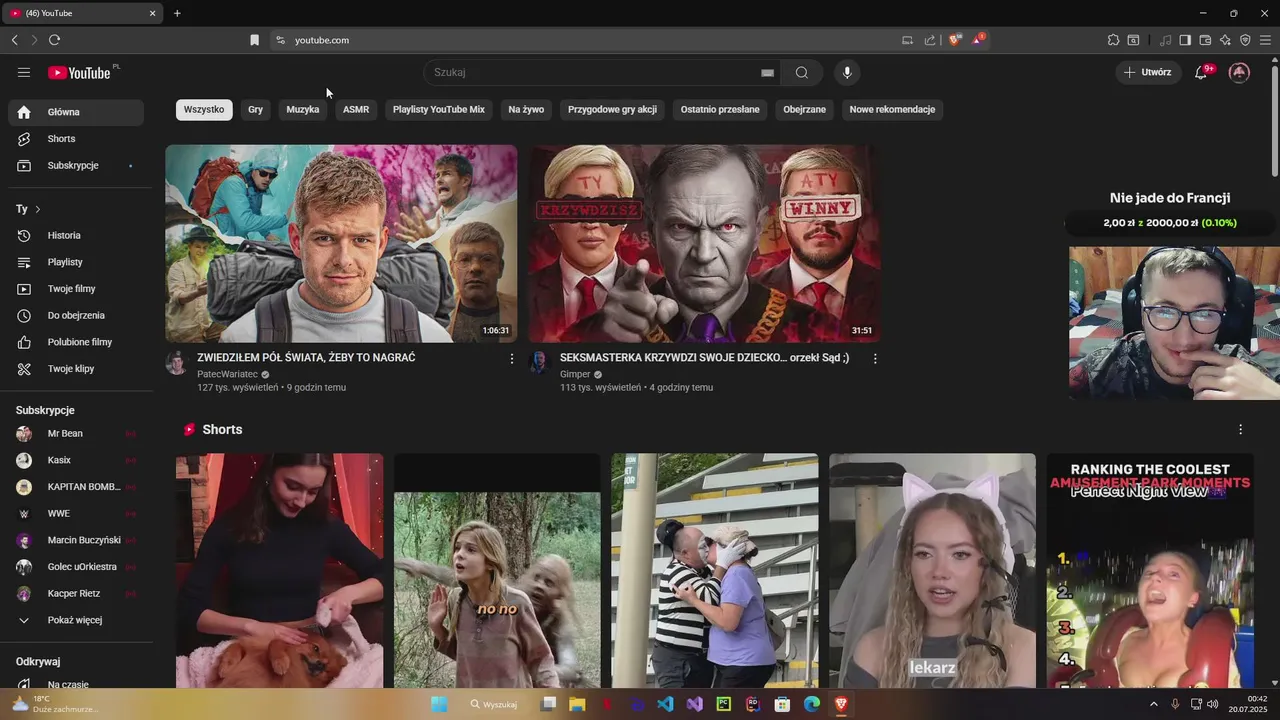Viewport: 1280px width, 720px height.
Task: Click the bookmark icon beside address bar
Action: tap(254, 40)
